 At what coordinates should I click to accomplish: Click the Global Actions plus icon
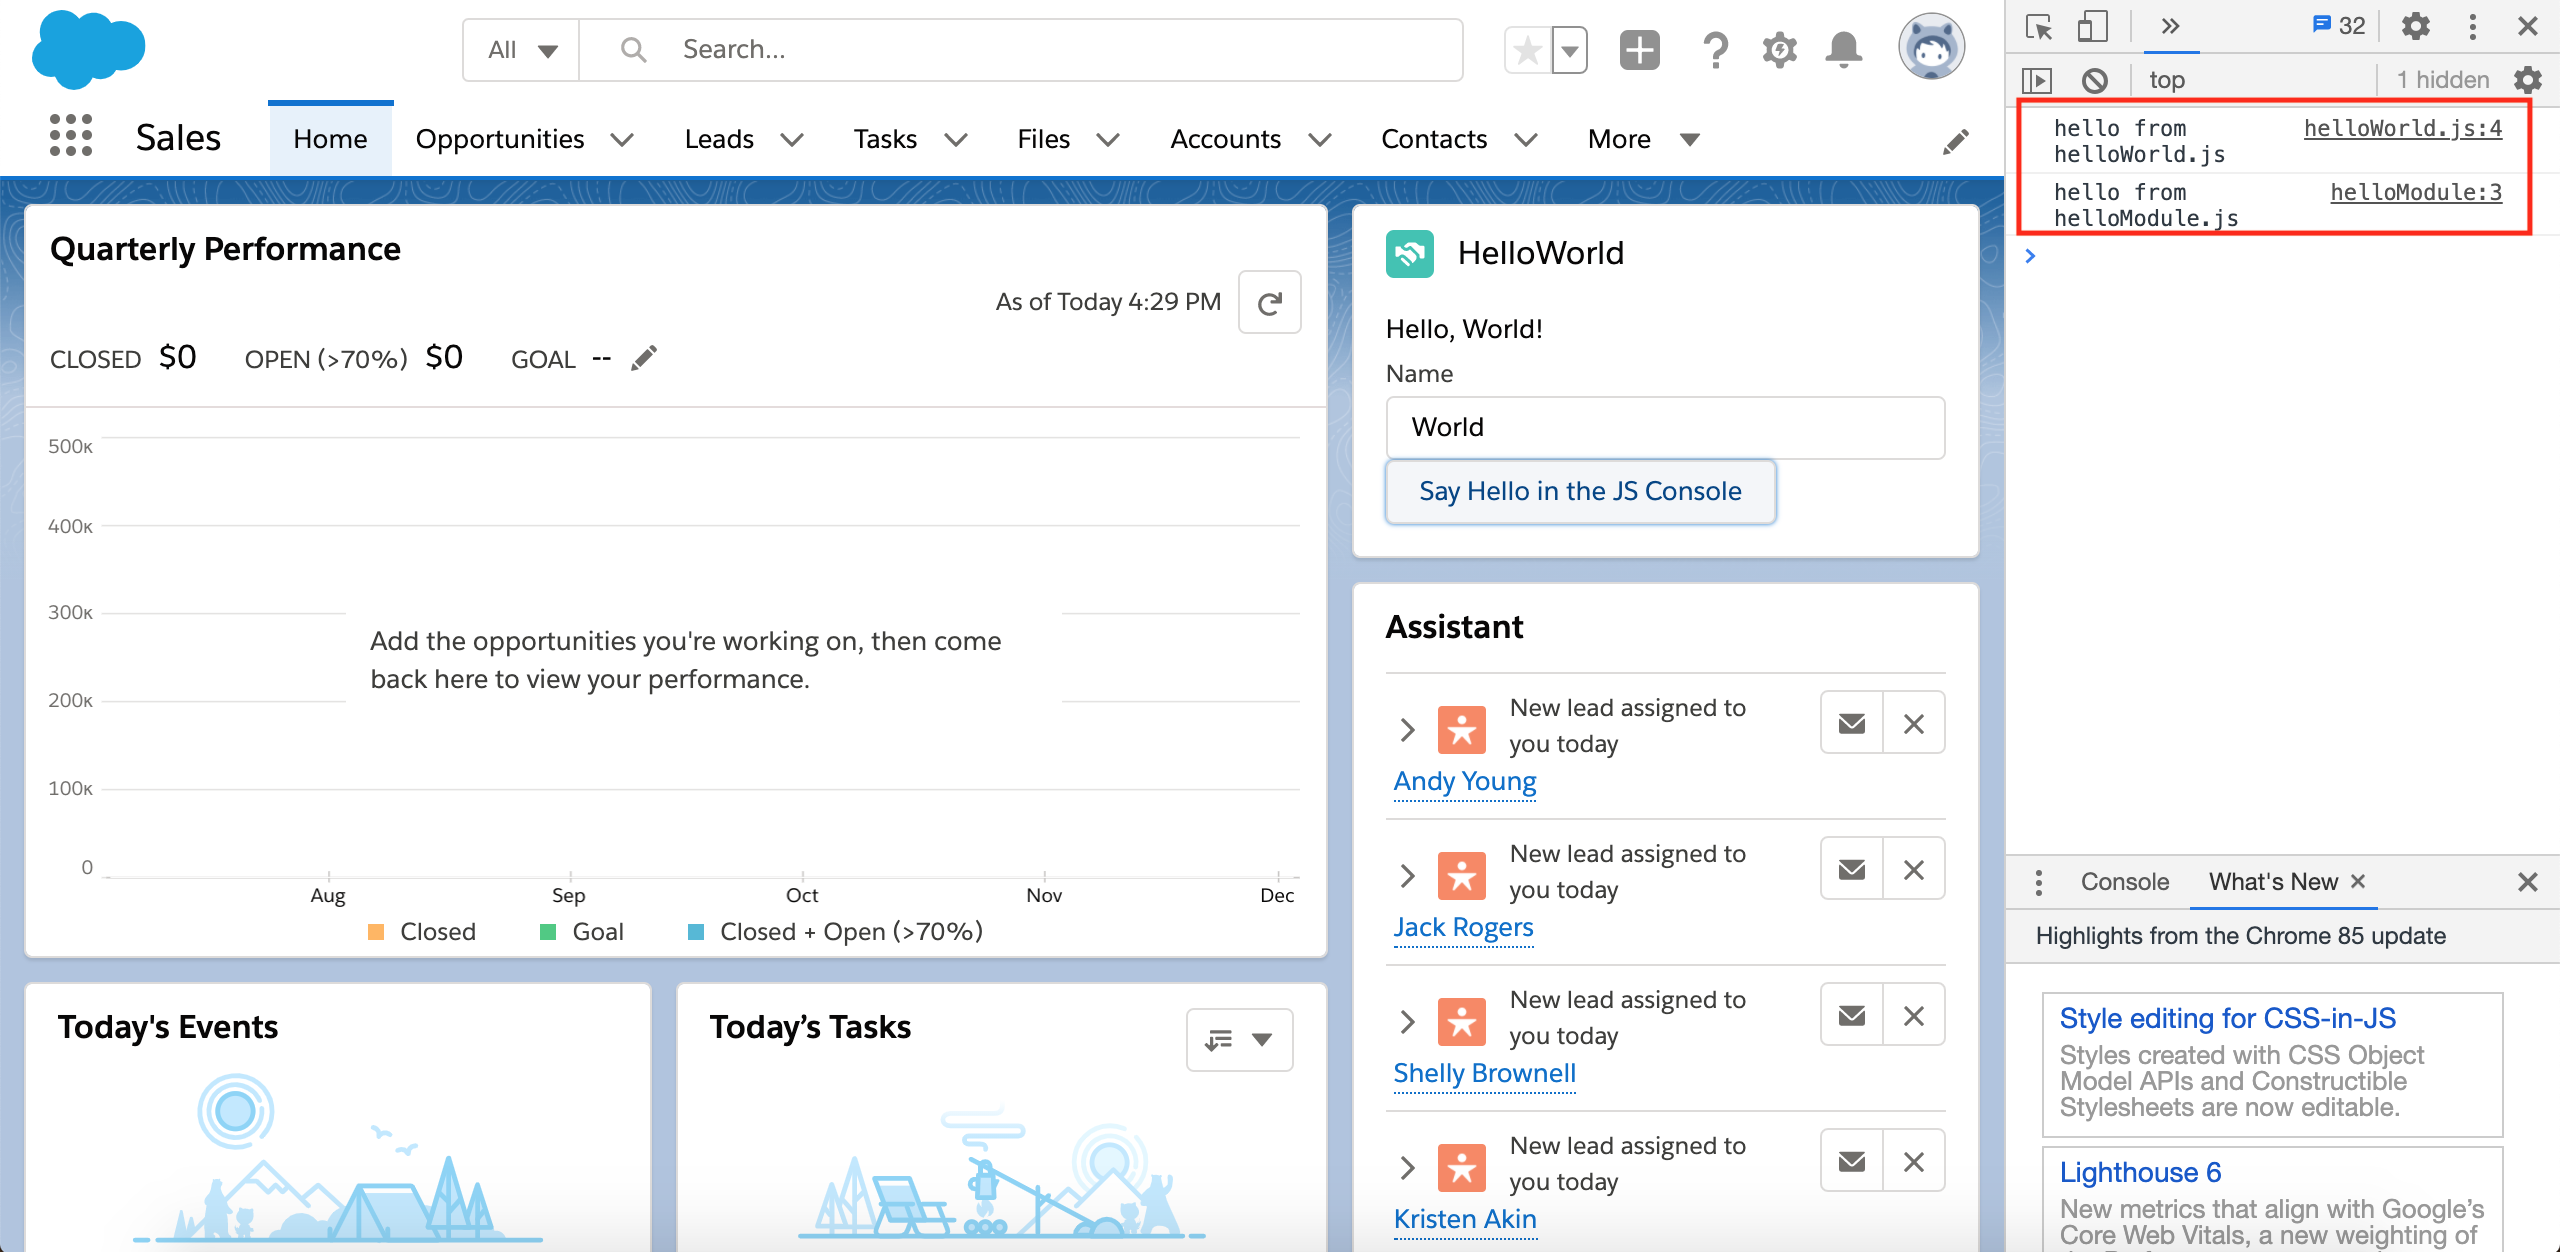click(1639, 48)
